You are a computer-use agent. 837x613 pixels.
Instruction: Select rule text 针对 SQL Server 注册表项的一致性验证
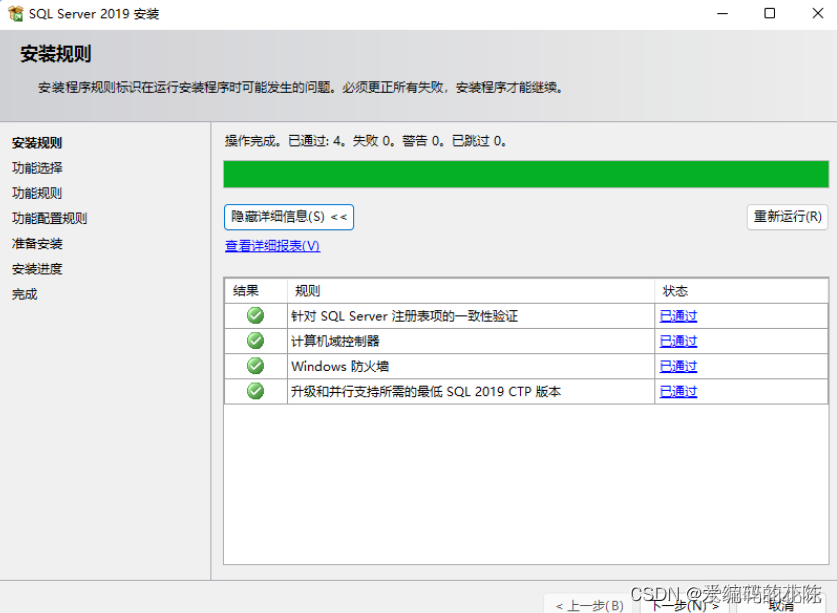pos(404,316)
